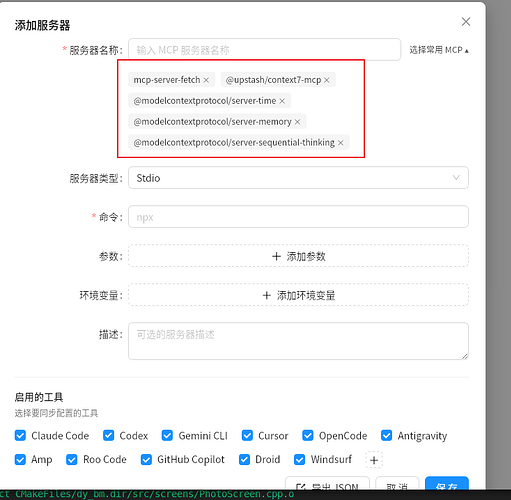The image size is (511, 500).
Task: Toggle the GitHub Copilot checkbox
Action: click(x=146, y=459)
